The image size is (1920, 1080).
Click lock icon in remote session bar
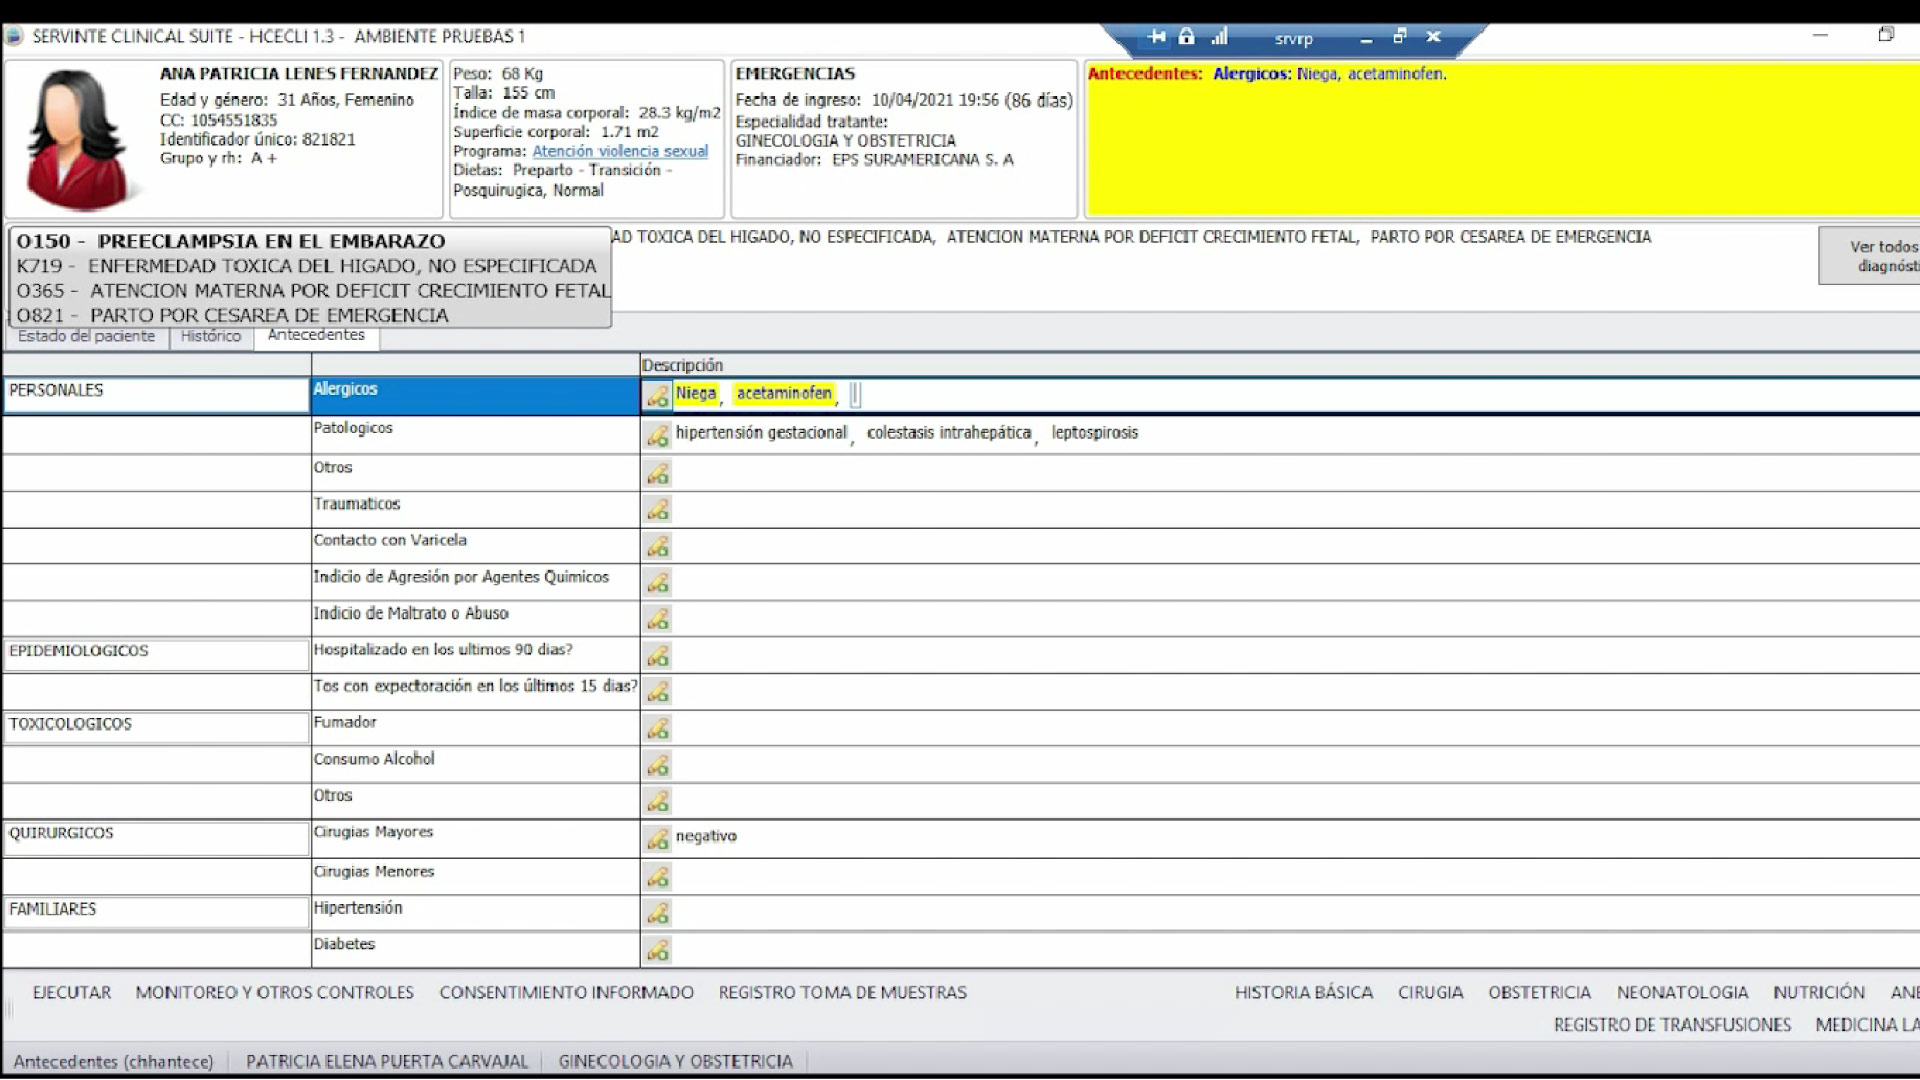(1186, 37)
